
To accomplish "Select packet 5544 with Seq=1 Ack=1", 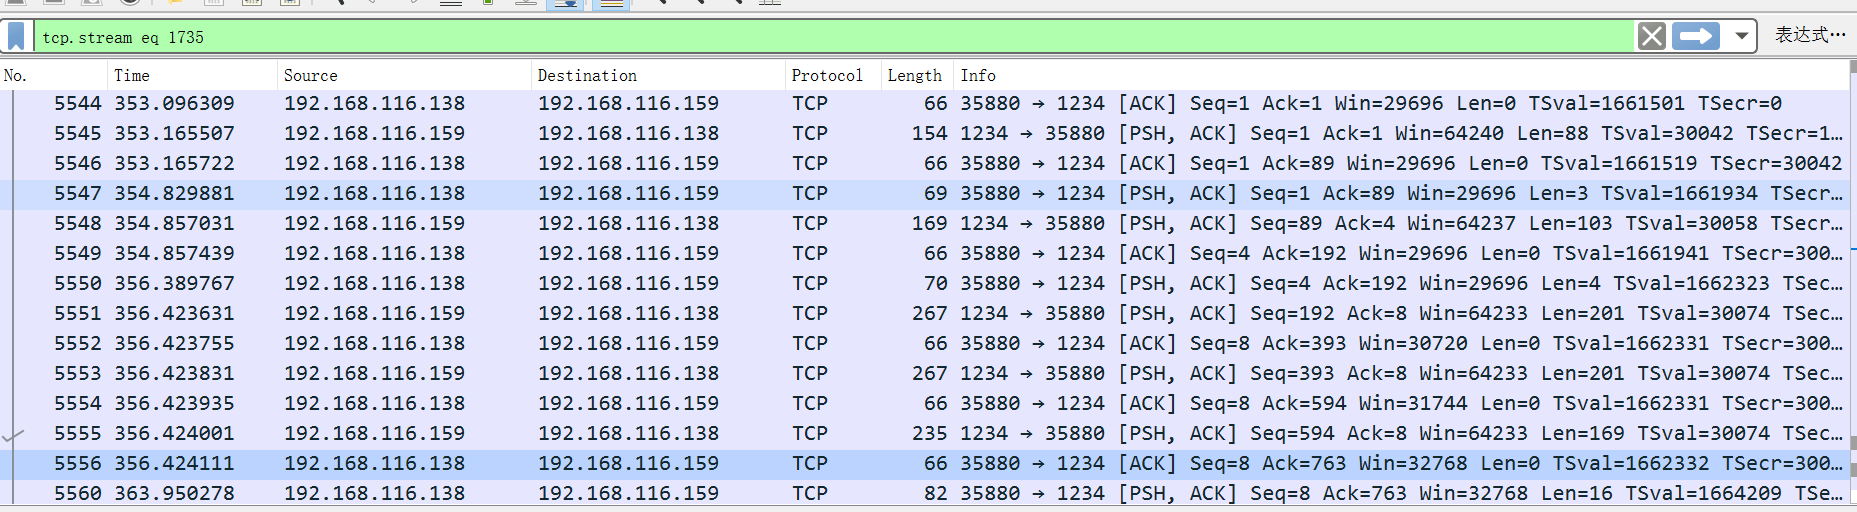I will 925,103.
